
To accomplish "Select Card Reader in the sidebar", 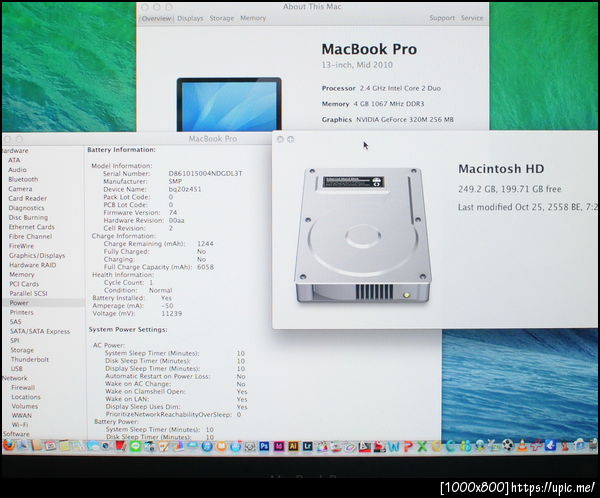I will click(28, 198).
